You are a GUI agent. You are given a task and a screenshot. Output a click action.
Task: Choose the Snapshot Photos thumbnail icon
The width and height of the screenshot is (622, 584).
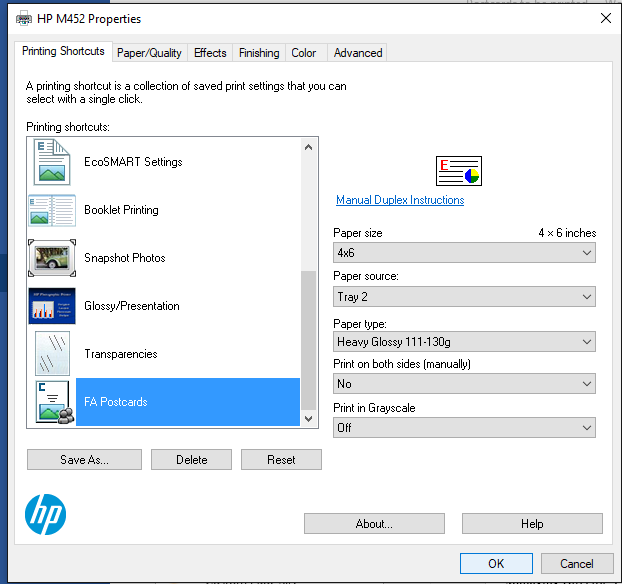coord(51,258)
